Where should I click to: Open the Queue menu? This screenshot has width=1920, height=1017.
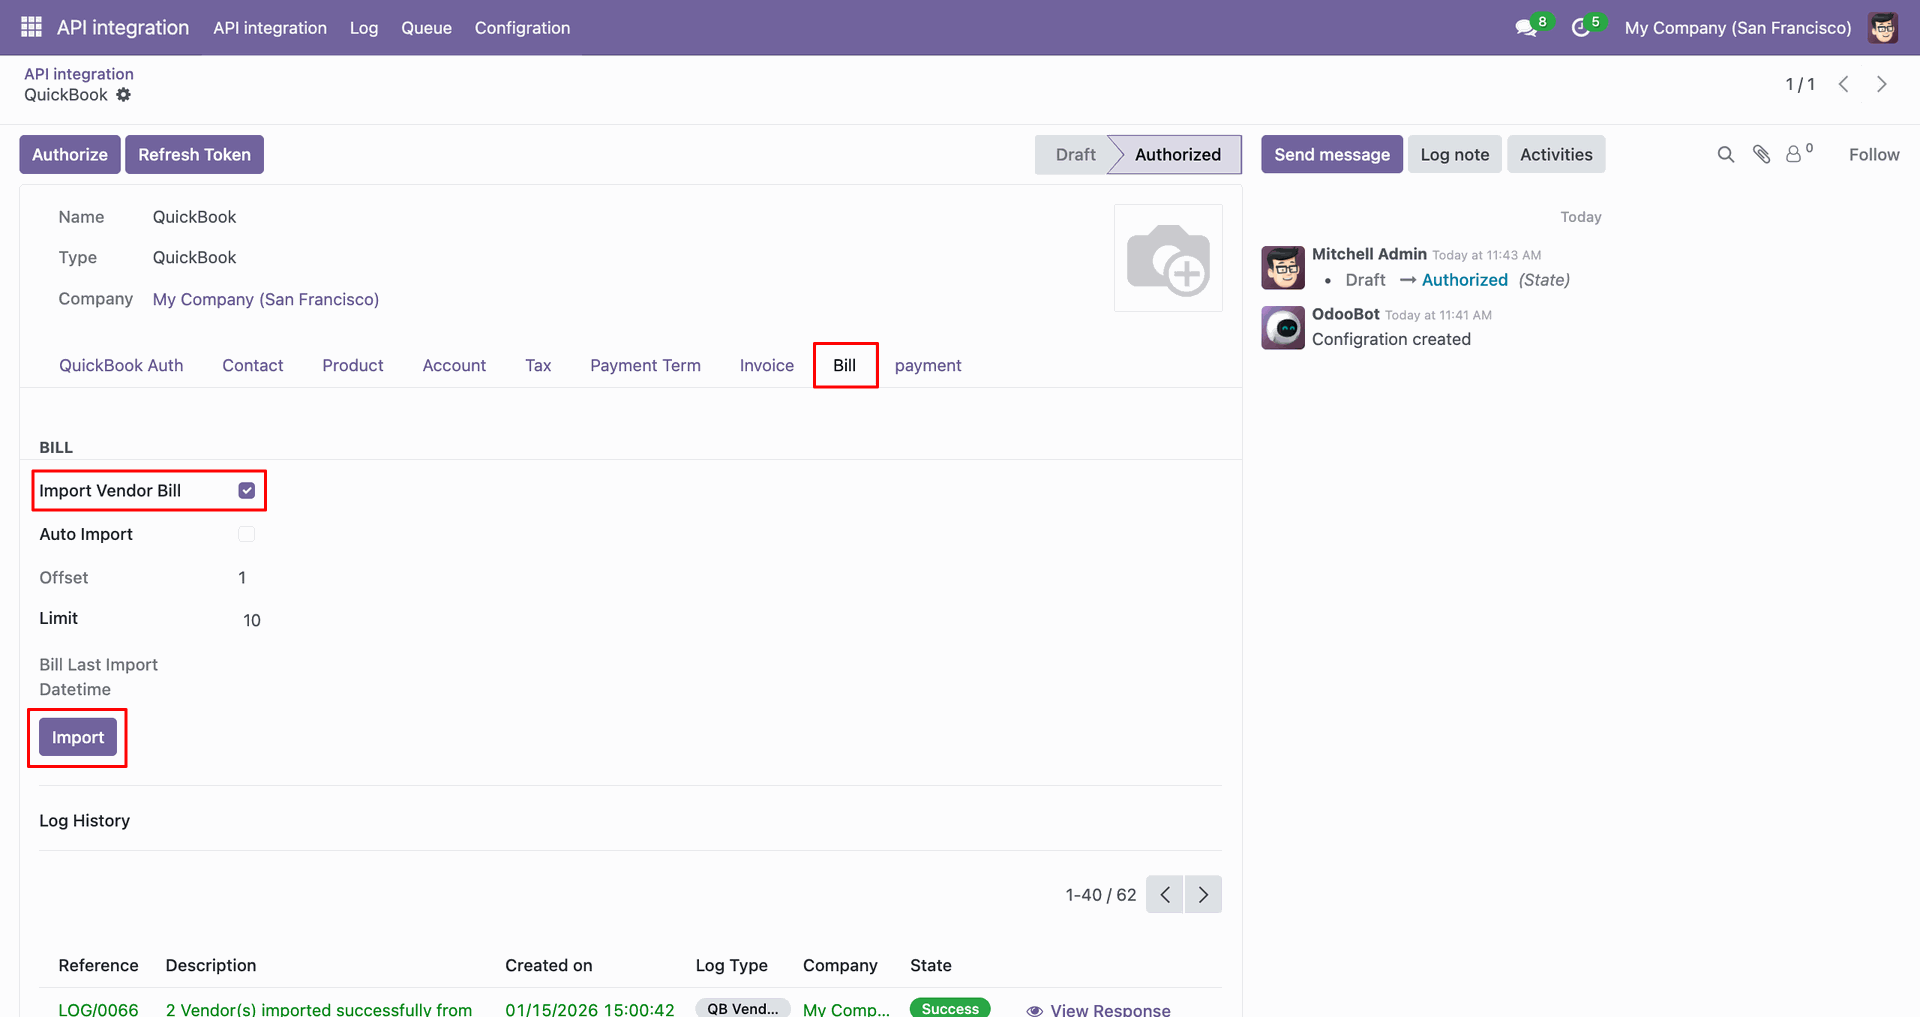(427, 28)
